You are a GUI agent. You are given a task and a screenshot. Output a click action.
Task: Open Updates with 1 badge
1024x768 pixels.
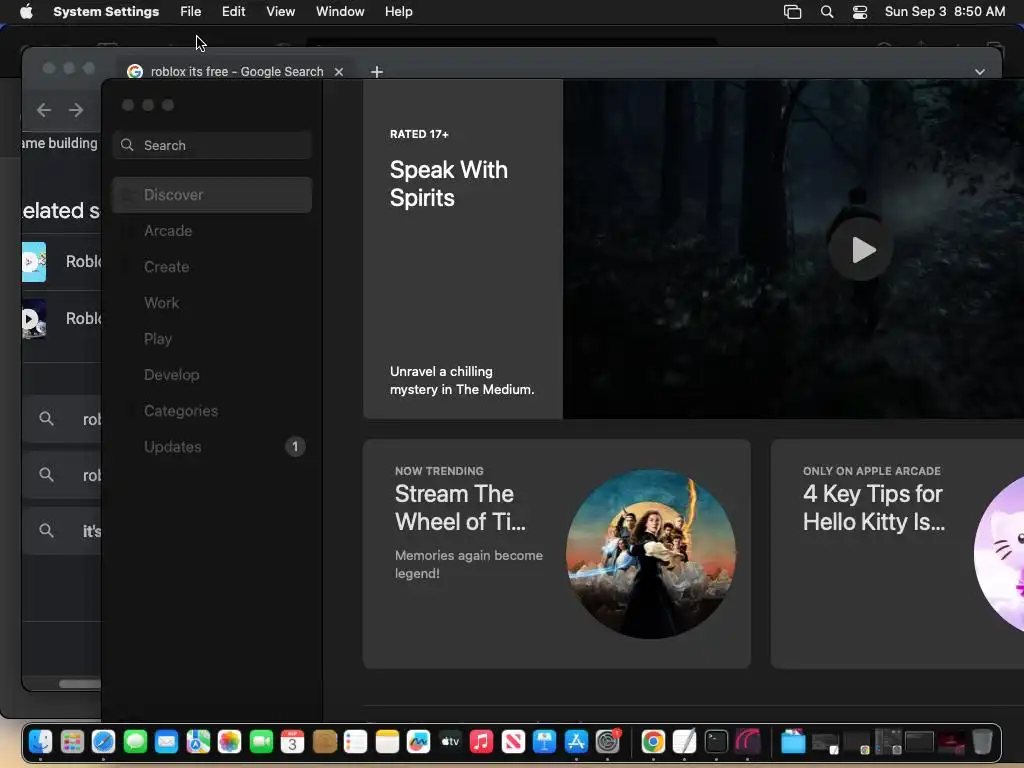[x=212, y=447]
